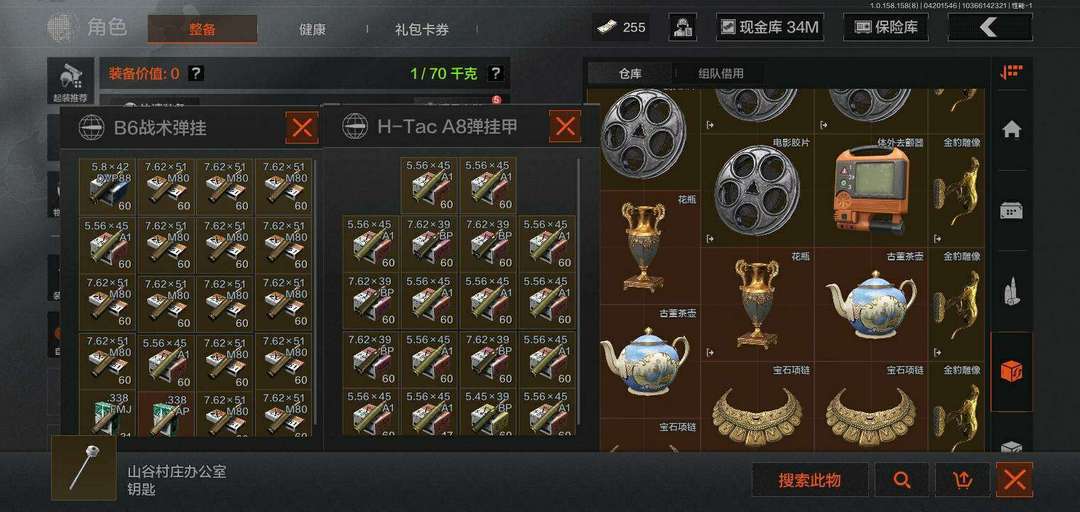Click the 搜索此物 button
1080x512 pixels.
[809, 480]
